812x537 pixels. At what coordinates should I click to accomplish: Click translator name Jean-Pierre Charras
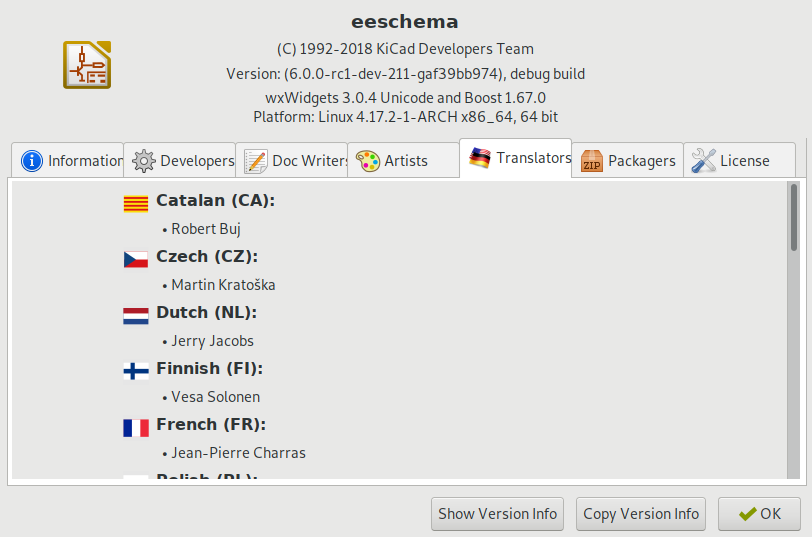(238, 453)
